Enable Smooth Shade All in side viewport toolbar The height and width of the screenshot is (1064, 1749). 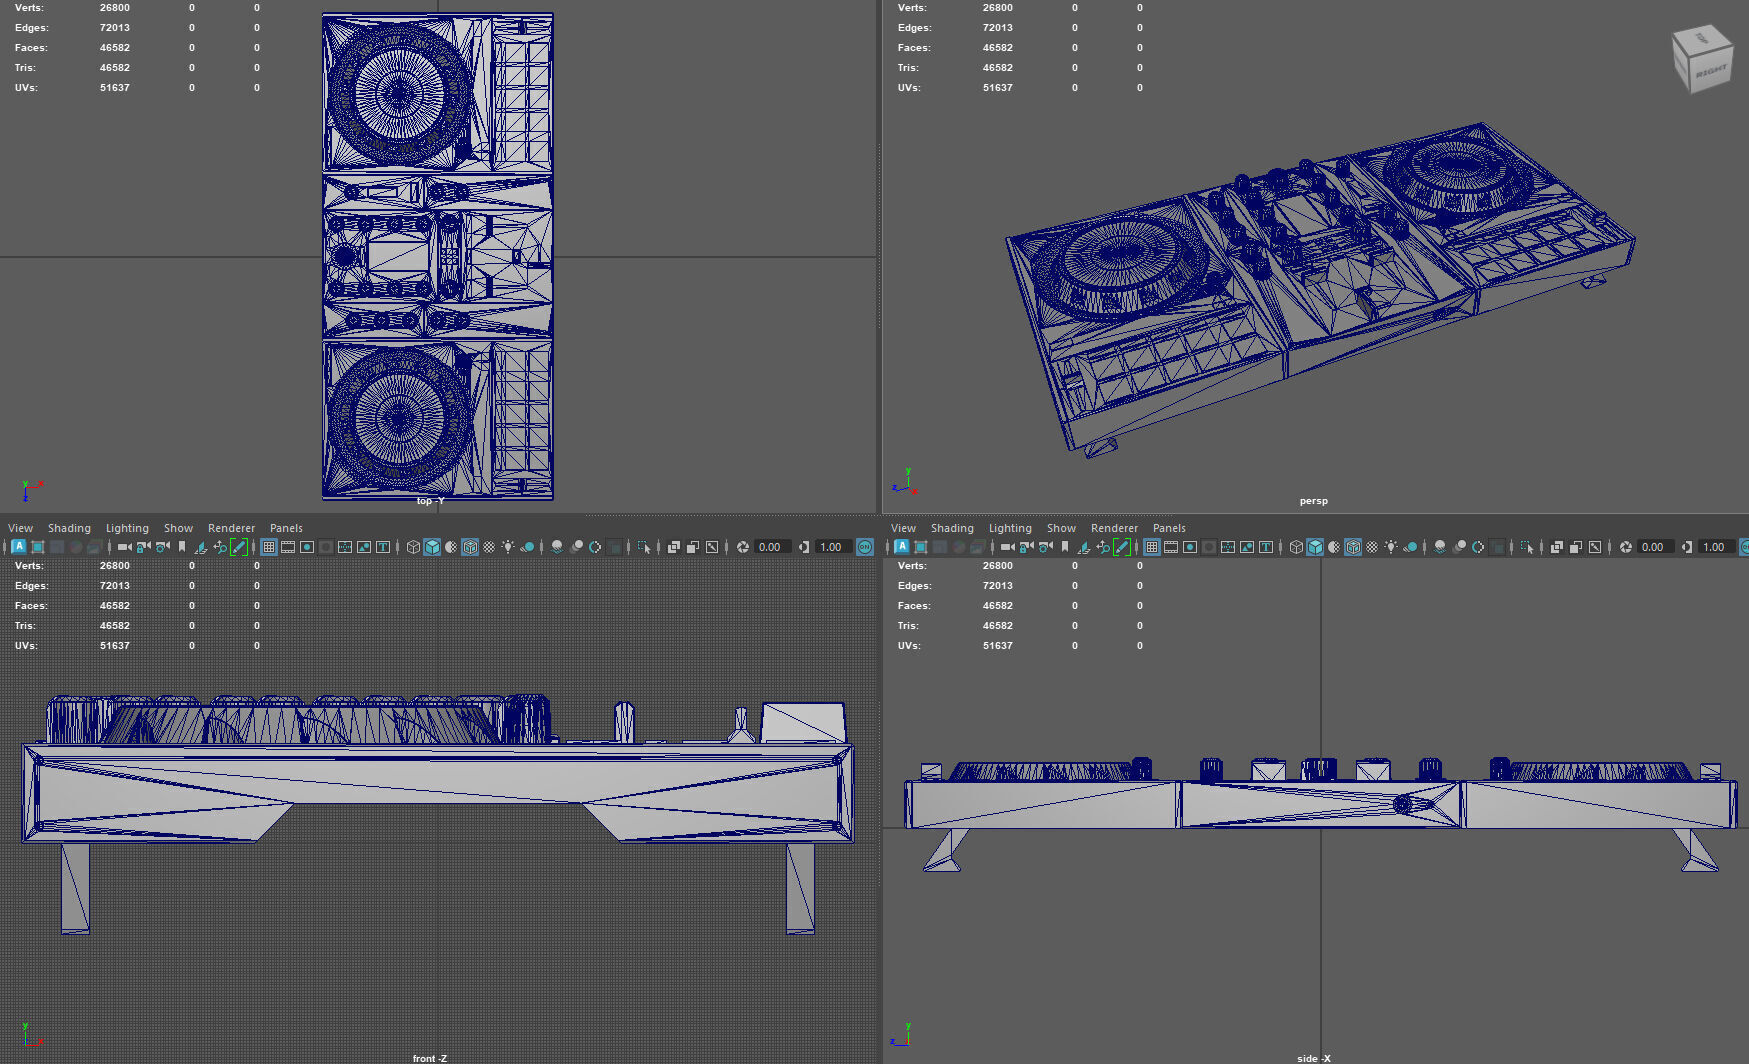coord(1315,547)
